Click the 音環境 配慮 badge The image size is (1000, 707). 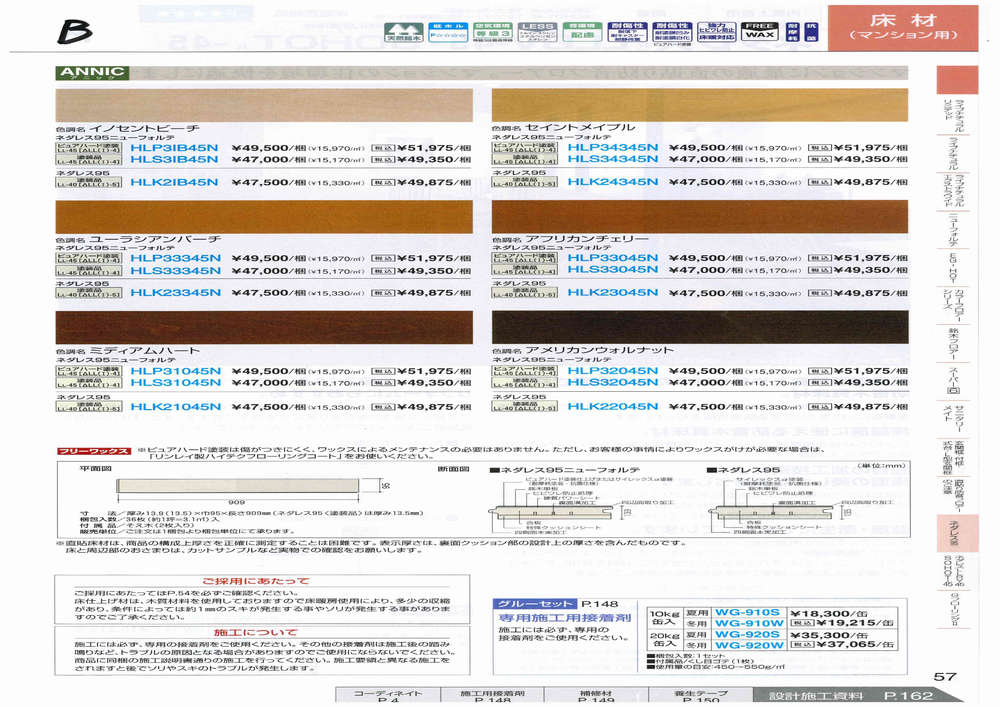pyautogui.click(x=582, y=33)
